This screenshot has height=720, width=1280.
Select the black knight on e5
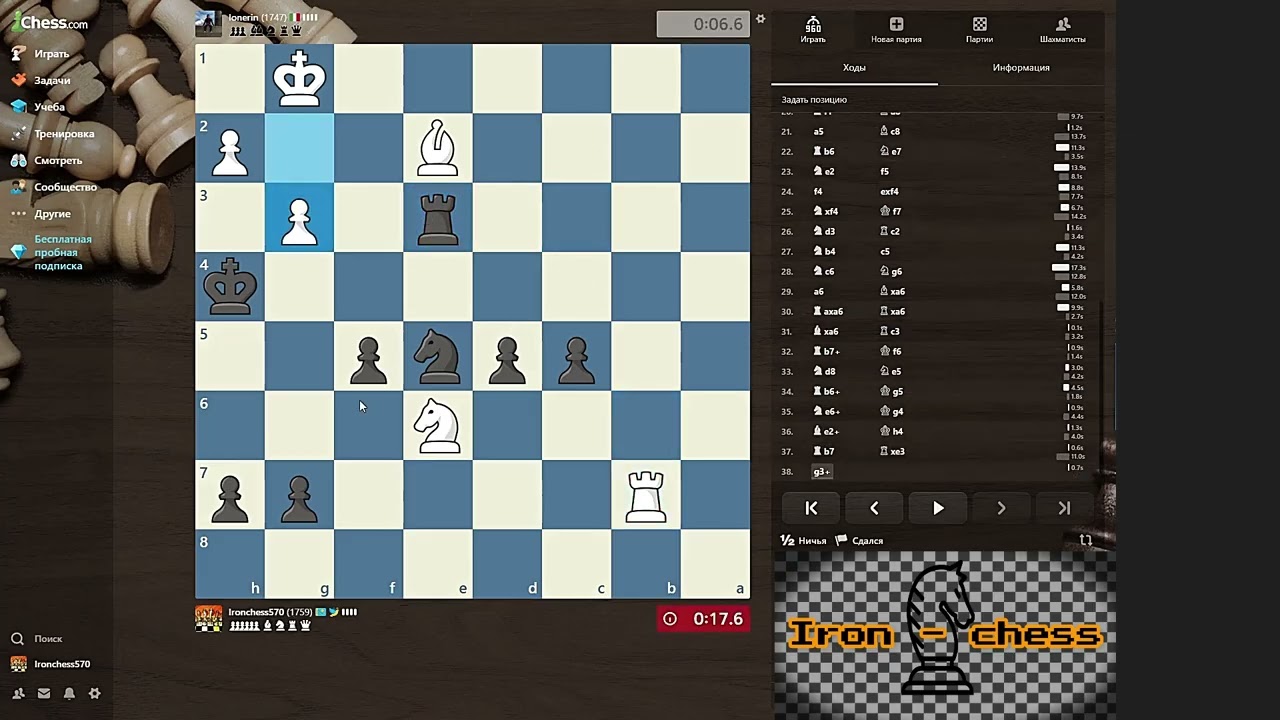[438, 356]
